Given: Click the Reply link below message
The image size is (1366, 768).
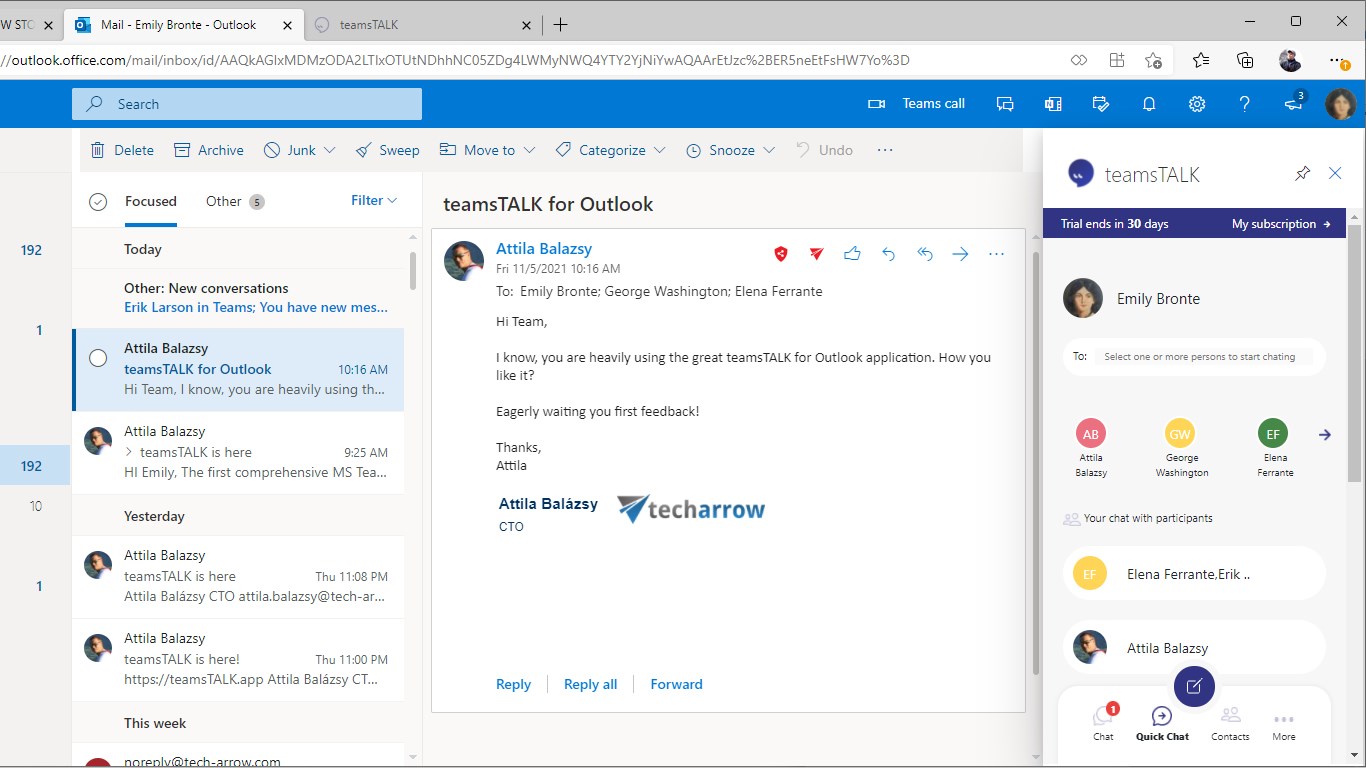Looking at the screenshot, I should click(x=513, y=684).
